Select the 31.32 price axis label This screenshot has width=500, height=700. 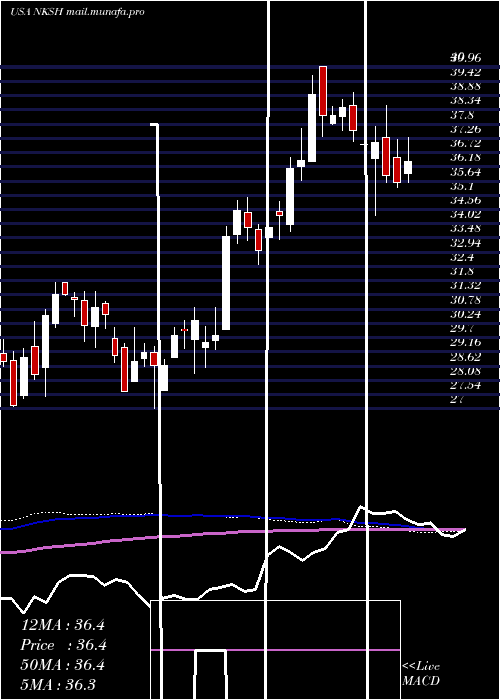465,286
